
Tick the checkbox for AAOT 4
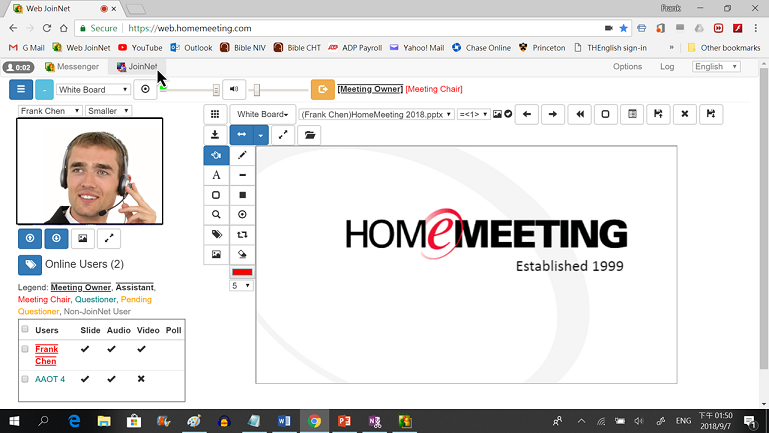[x=25, y=379]
